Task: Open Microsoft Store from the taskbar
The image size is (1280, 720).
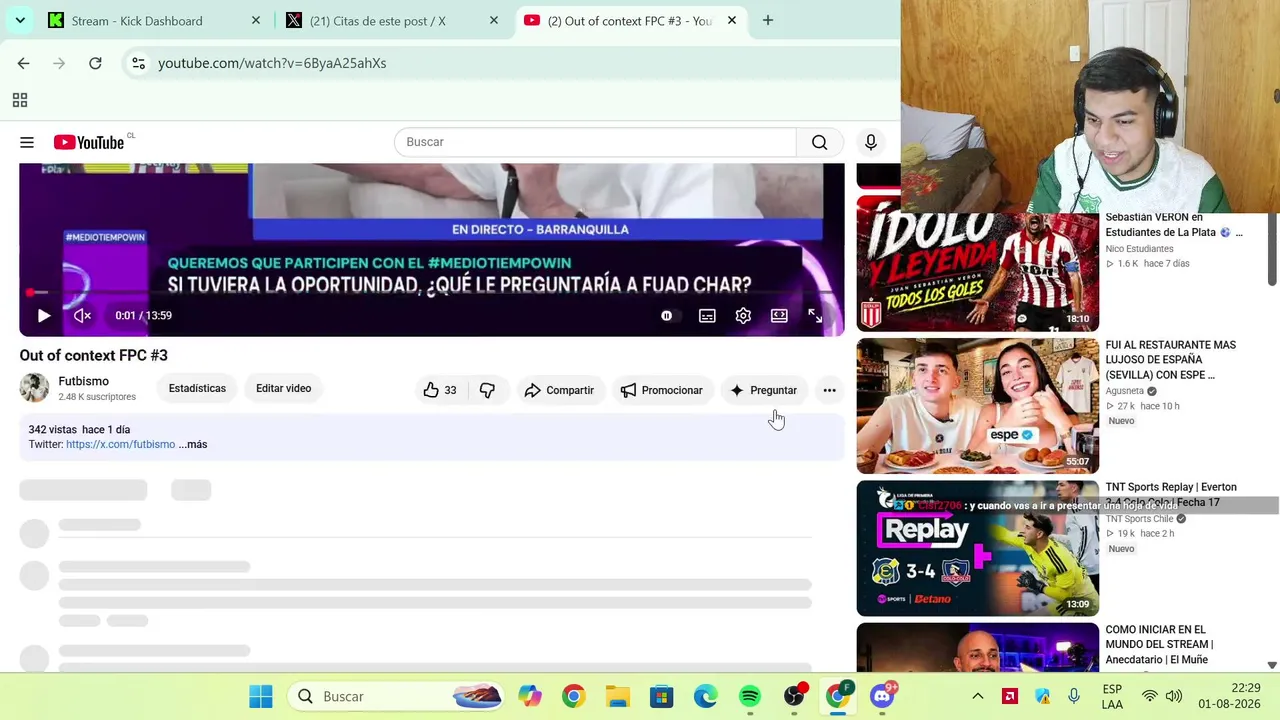Action: coord(662,696)
